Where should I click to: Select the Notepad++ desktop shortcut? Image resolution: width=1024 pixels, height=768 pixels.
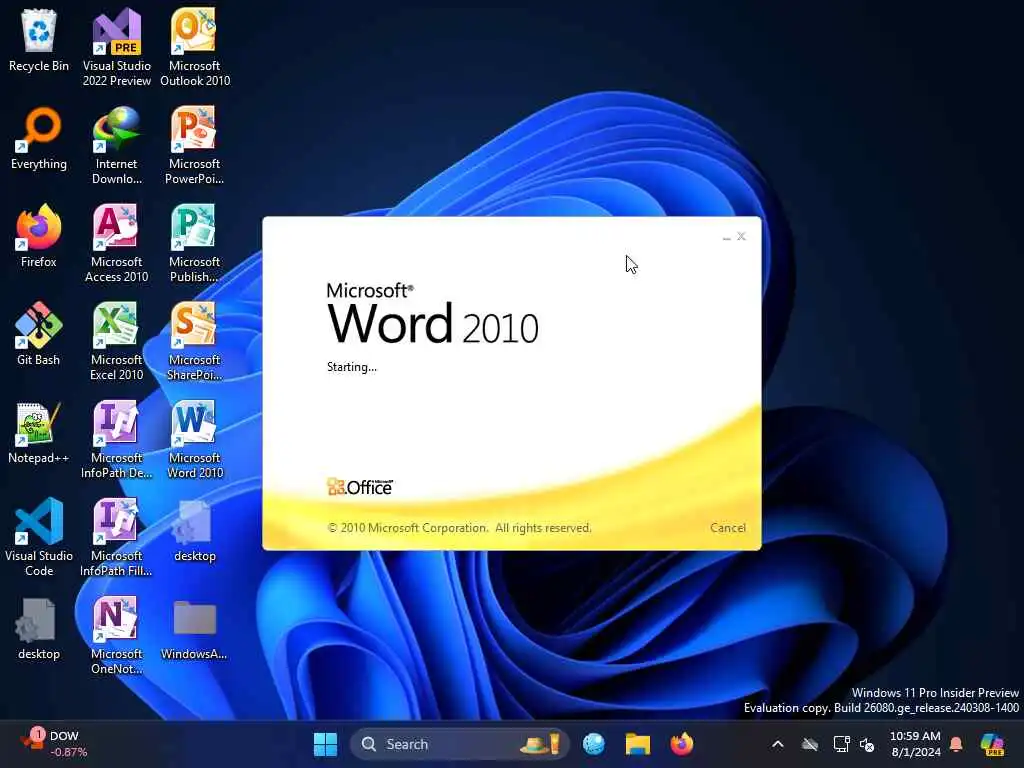pyautogui.click(x=39, y=432)
